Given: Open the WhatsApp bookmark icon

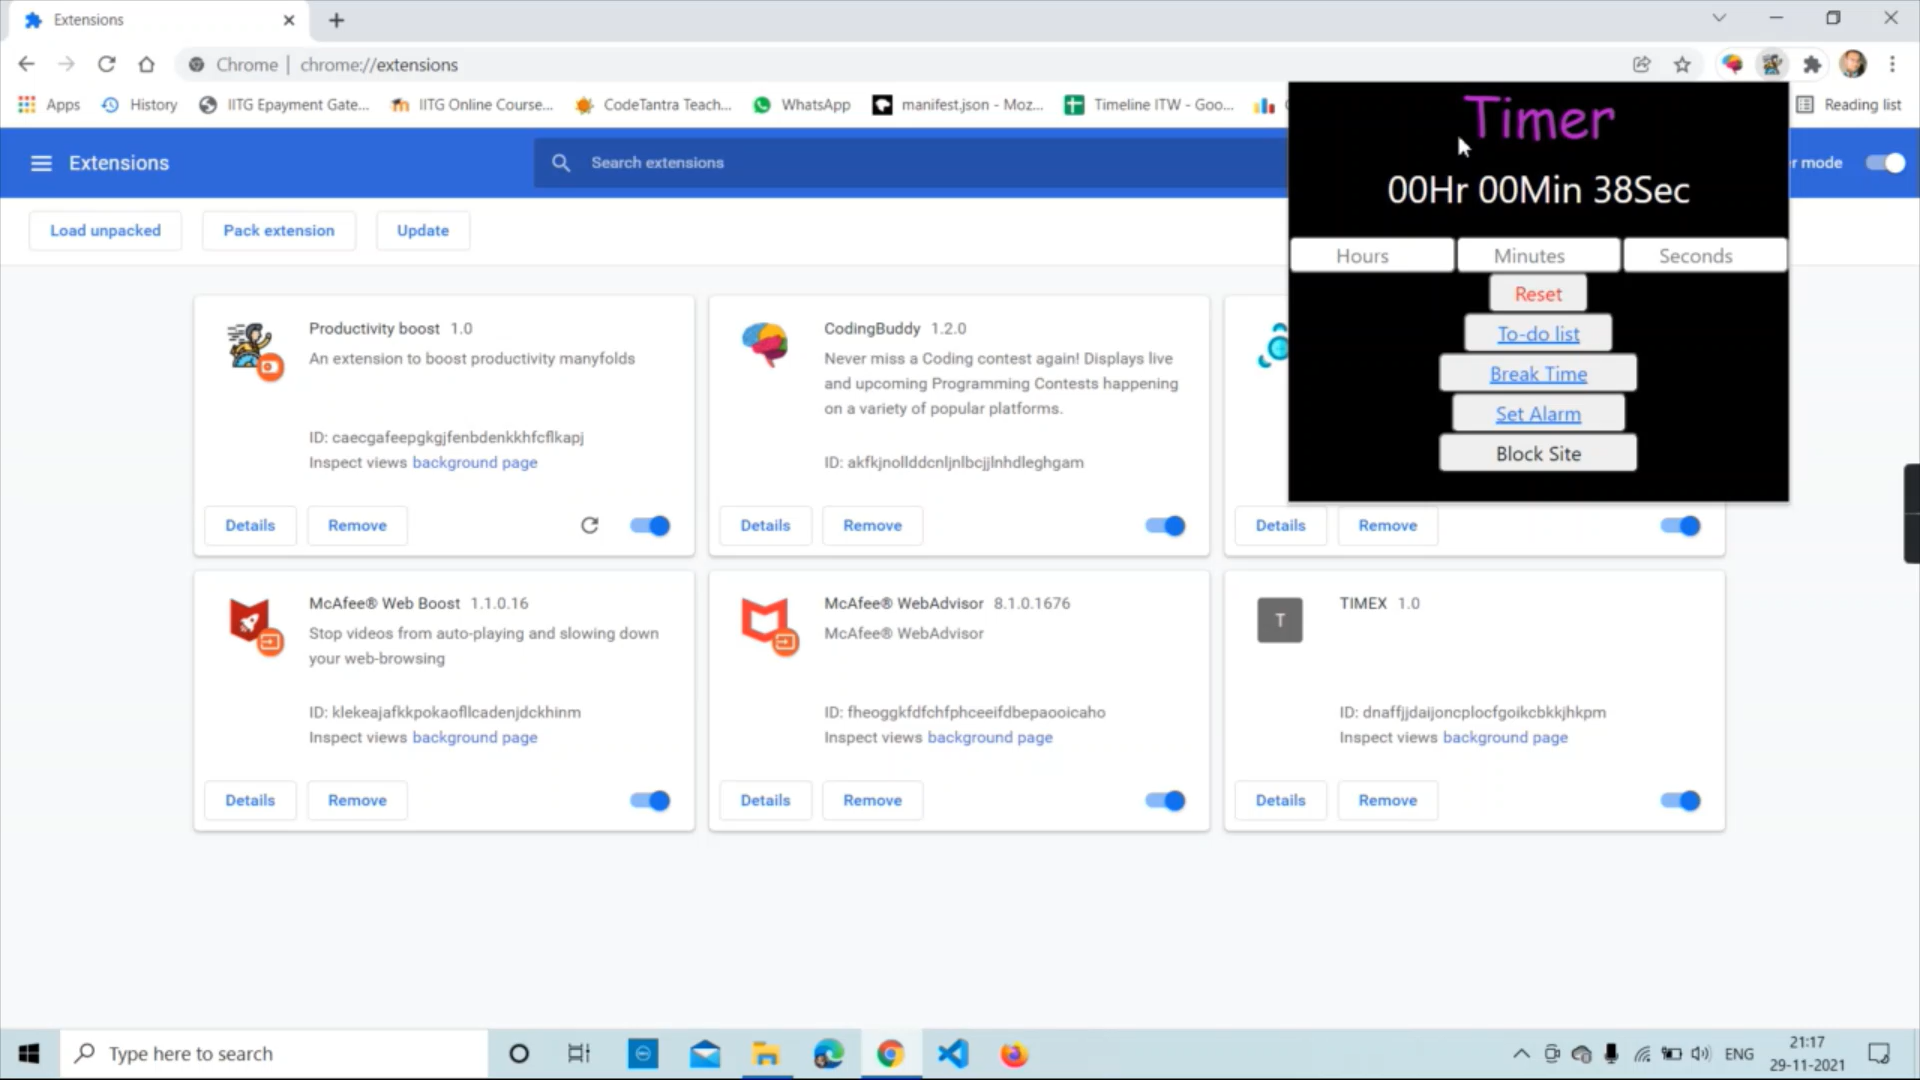Looking at the screenshot, I should coord(762,104).
